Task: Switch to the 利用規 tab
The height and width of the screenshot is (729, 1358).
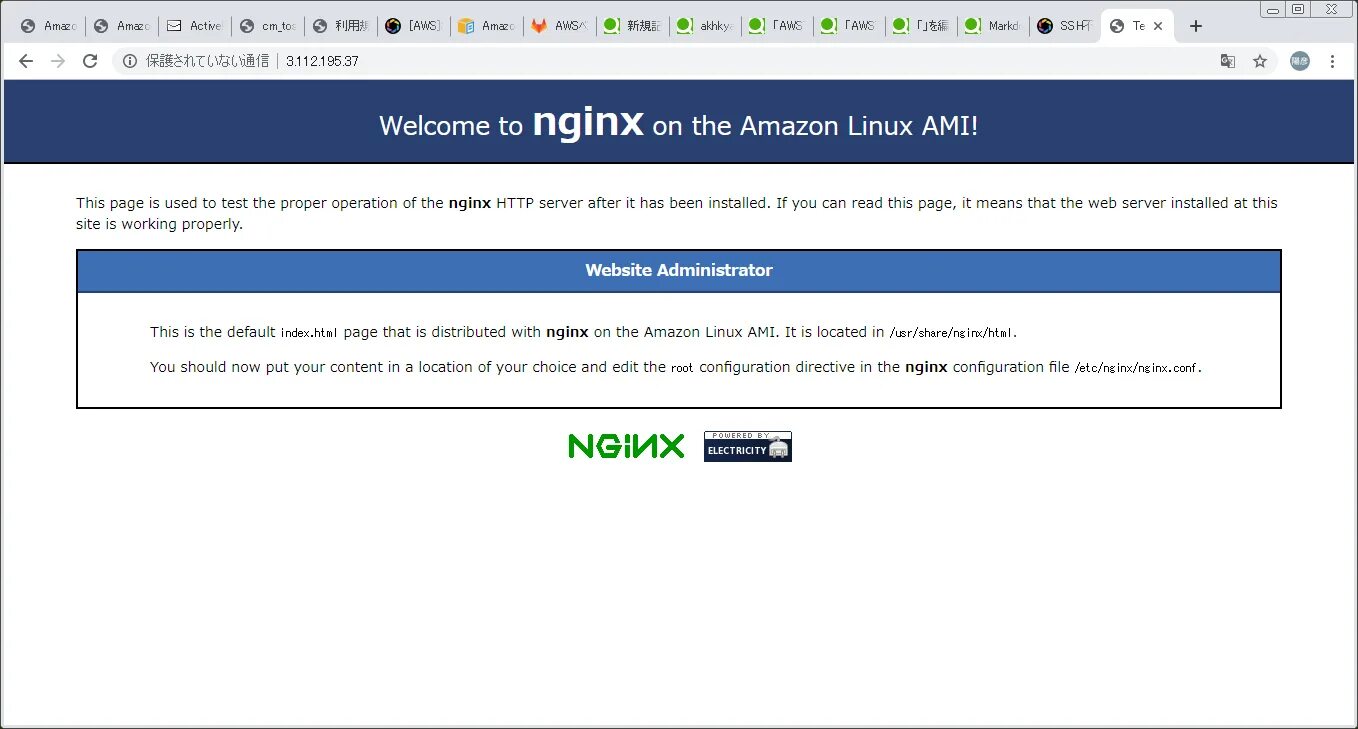Action: pos(340,26)
